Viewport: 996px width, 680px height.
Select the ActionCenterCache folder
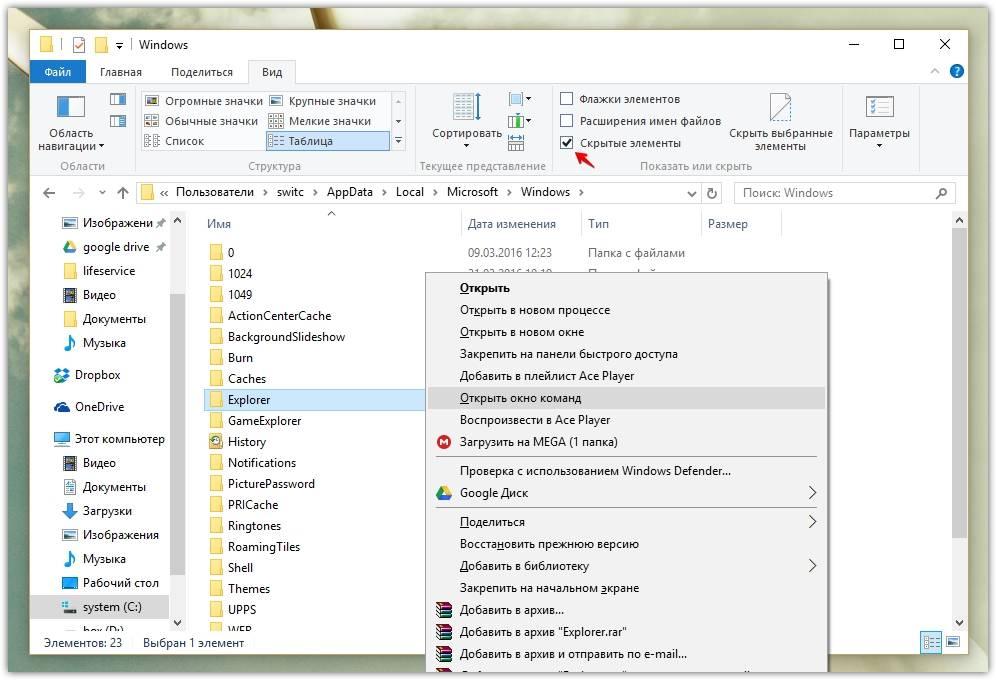[x=279, y=316]
